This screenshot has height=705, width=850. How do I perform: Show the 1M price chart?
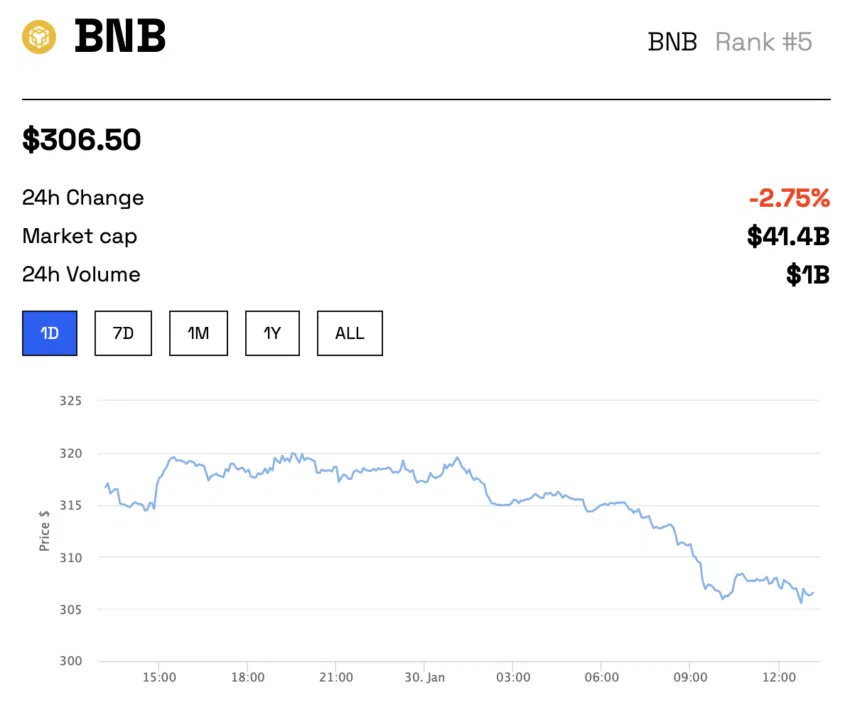tap(198, 333)
